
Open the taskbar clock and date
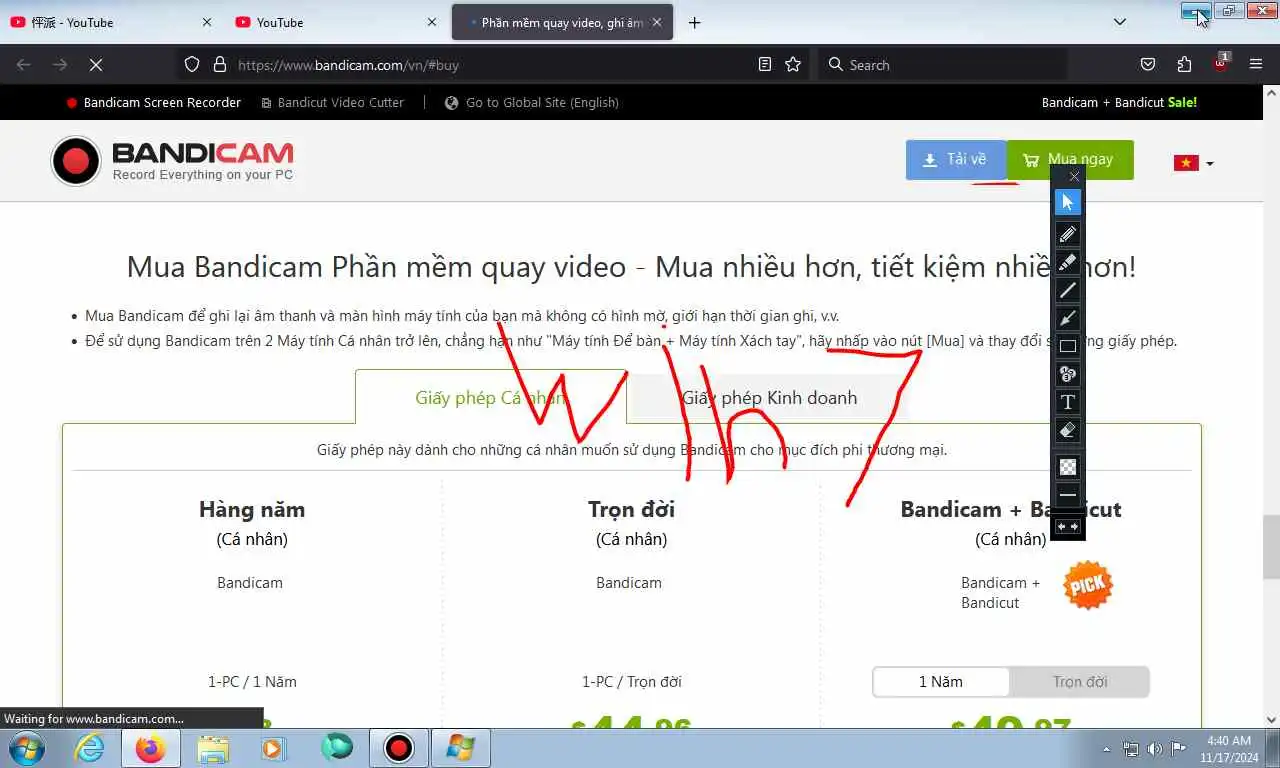[x=1229, y=749]
